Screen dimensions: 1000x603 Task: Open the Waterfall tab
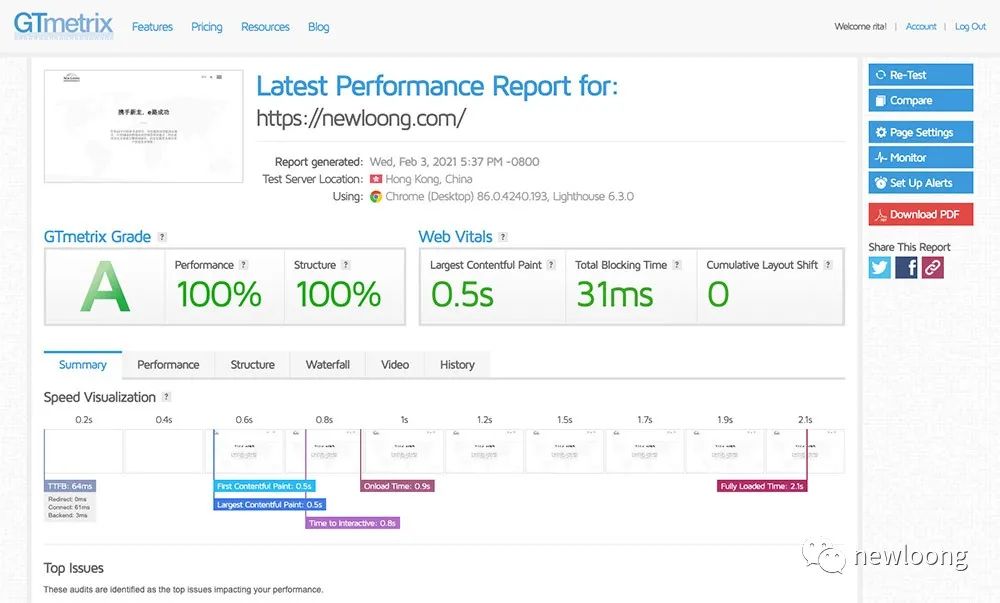[x=327, y=365]
